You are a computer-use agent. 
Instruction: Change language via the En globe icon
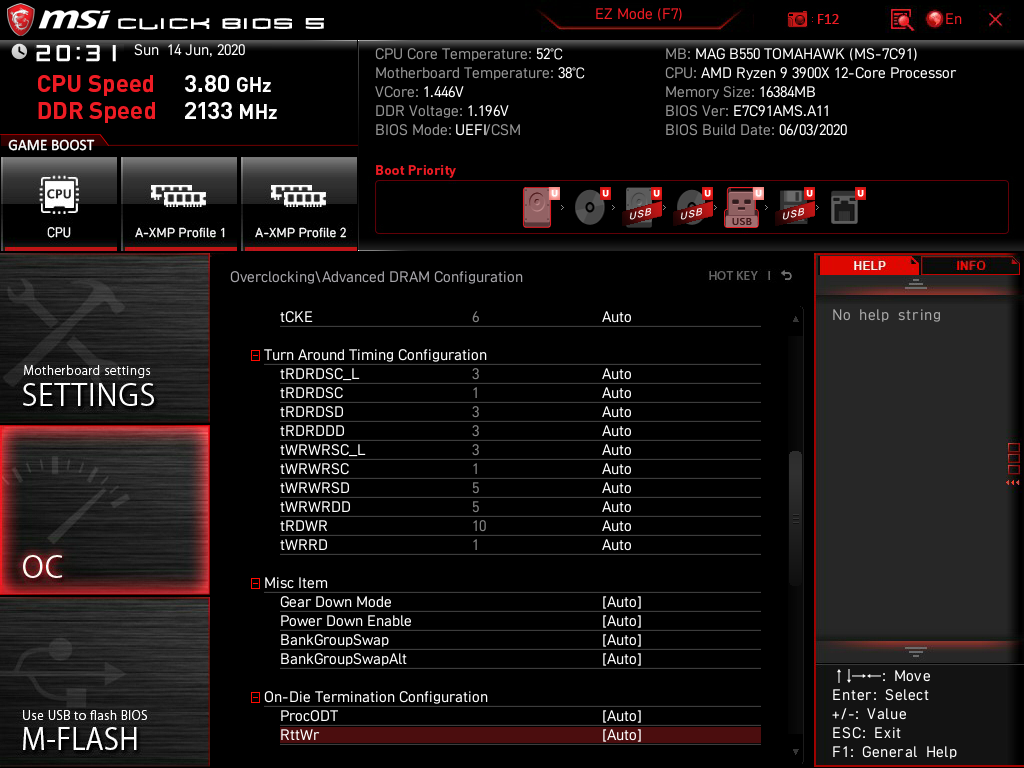click(944, 20)
